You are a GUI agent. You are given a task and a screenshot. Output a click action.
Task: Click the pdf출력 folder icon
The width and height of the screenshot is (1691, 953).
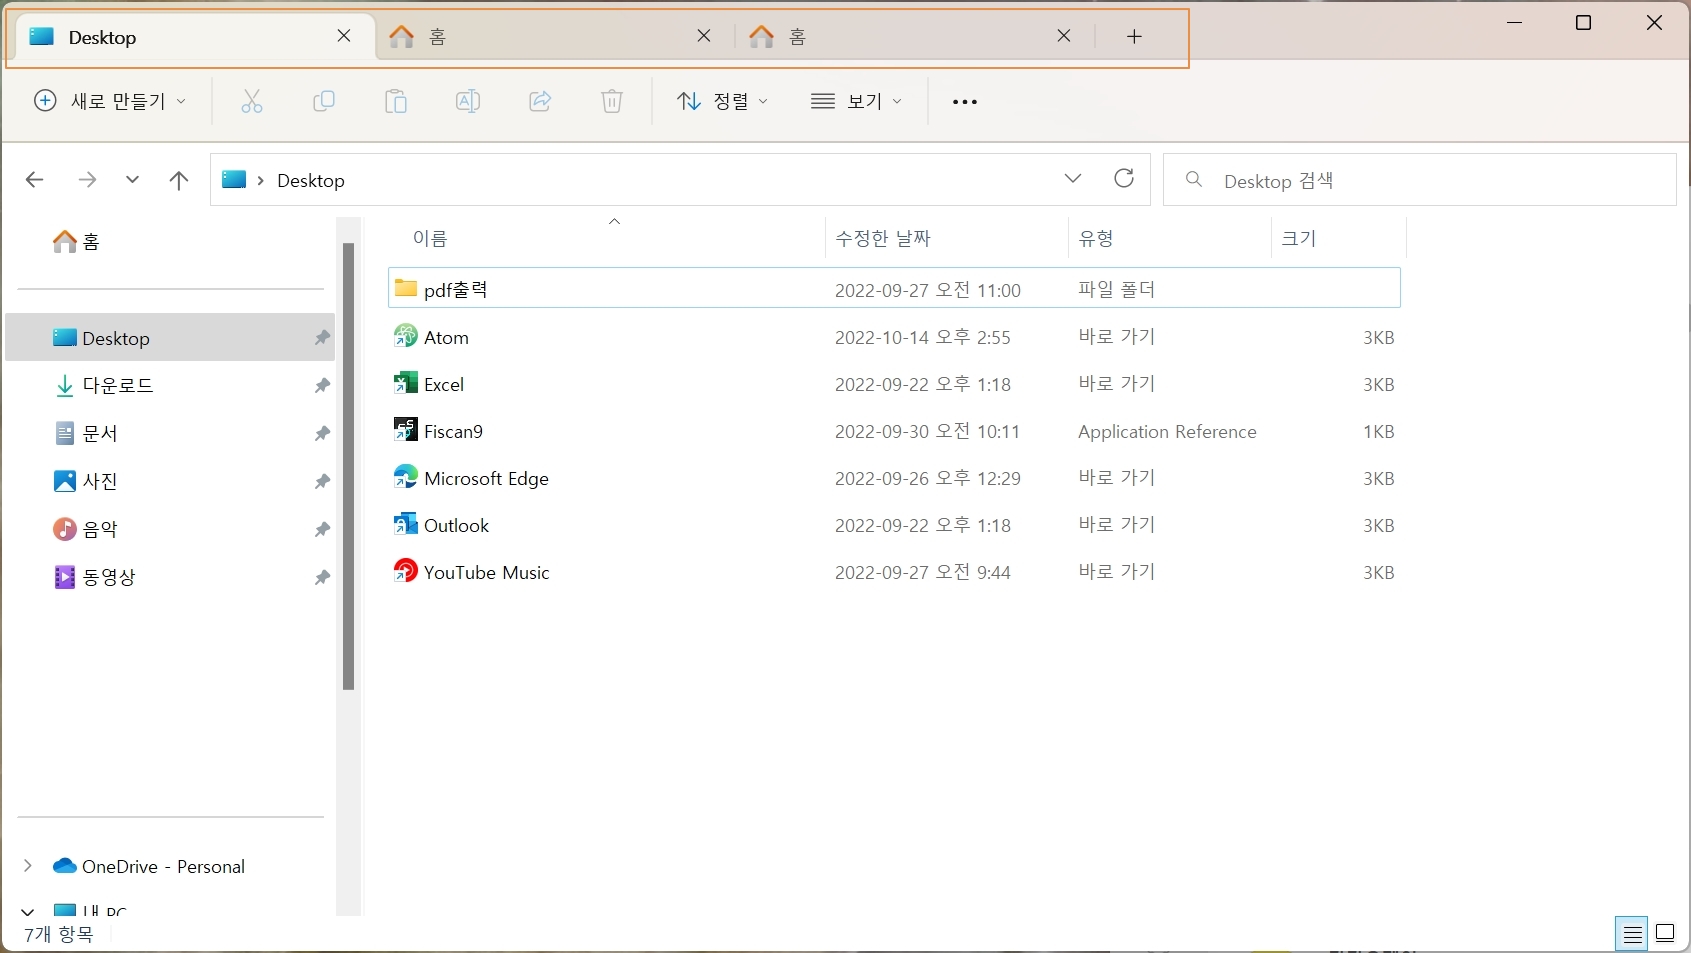[405, 288]
